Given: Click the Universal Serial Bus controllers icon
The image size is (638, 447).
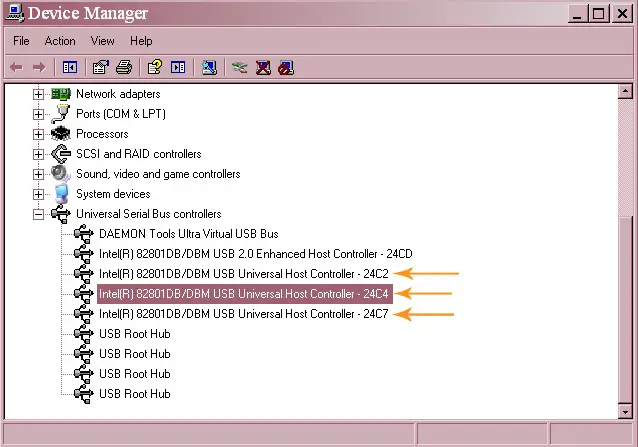Looking at the screenshot, I should click(61, 214).
